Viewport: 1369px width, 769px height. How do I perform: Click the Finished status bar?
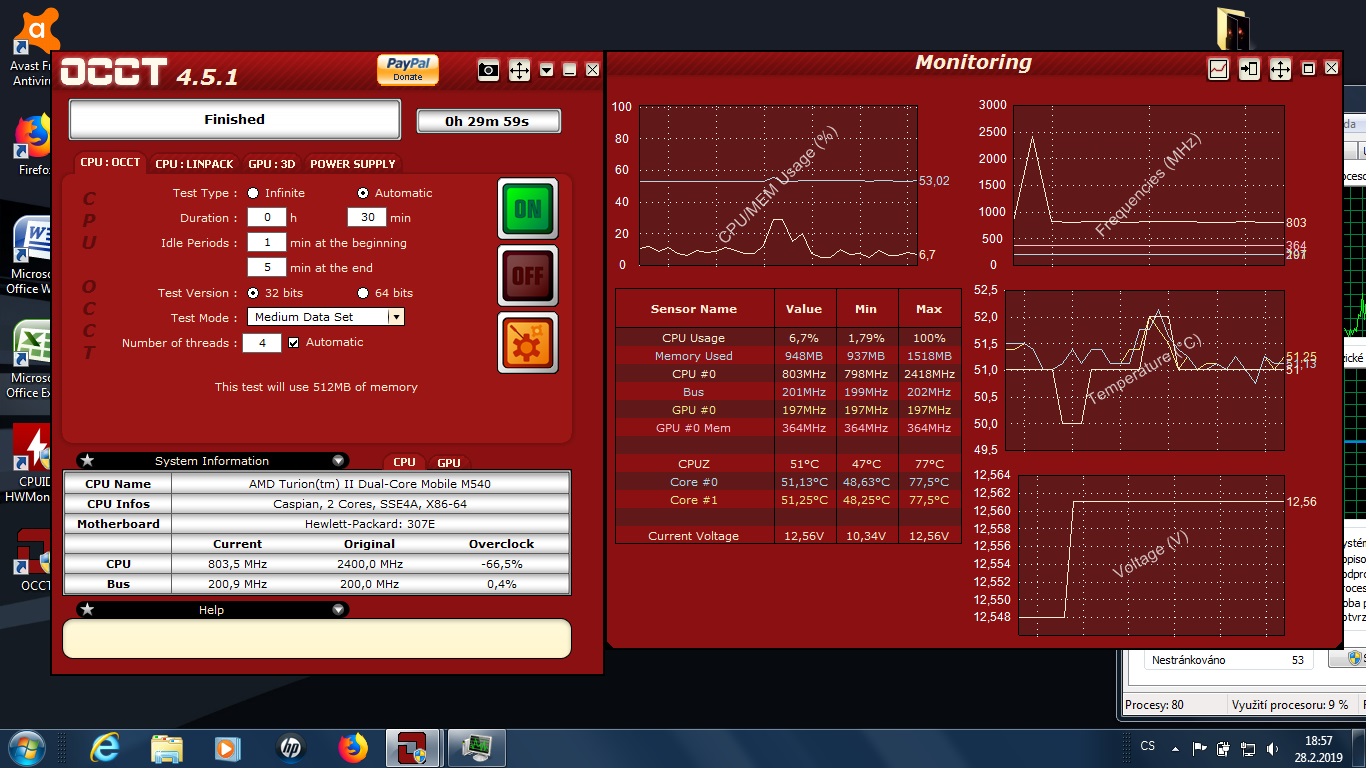click(x=235, y=119)
